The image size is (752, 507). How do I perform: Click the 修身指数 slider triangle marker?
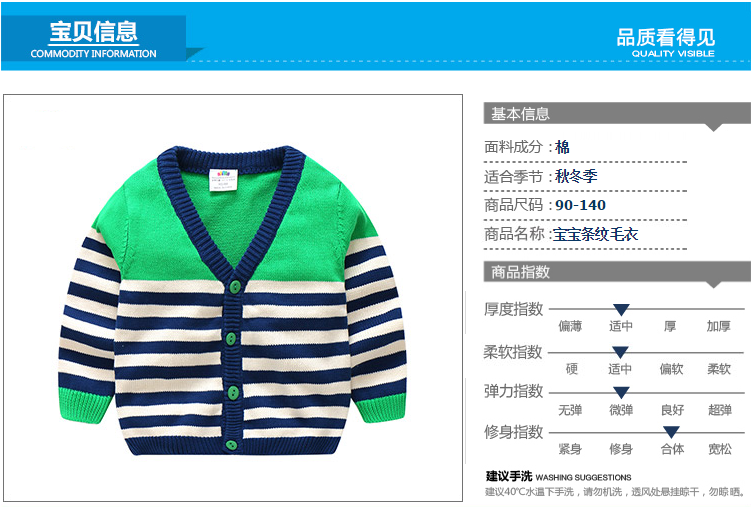tap(671, 432)
